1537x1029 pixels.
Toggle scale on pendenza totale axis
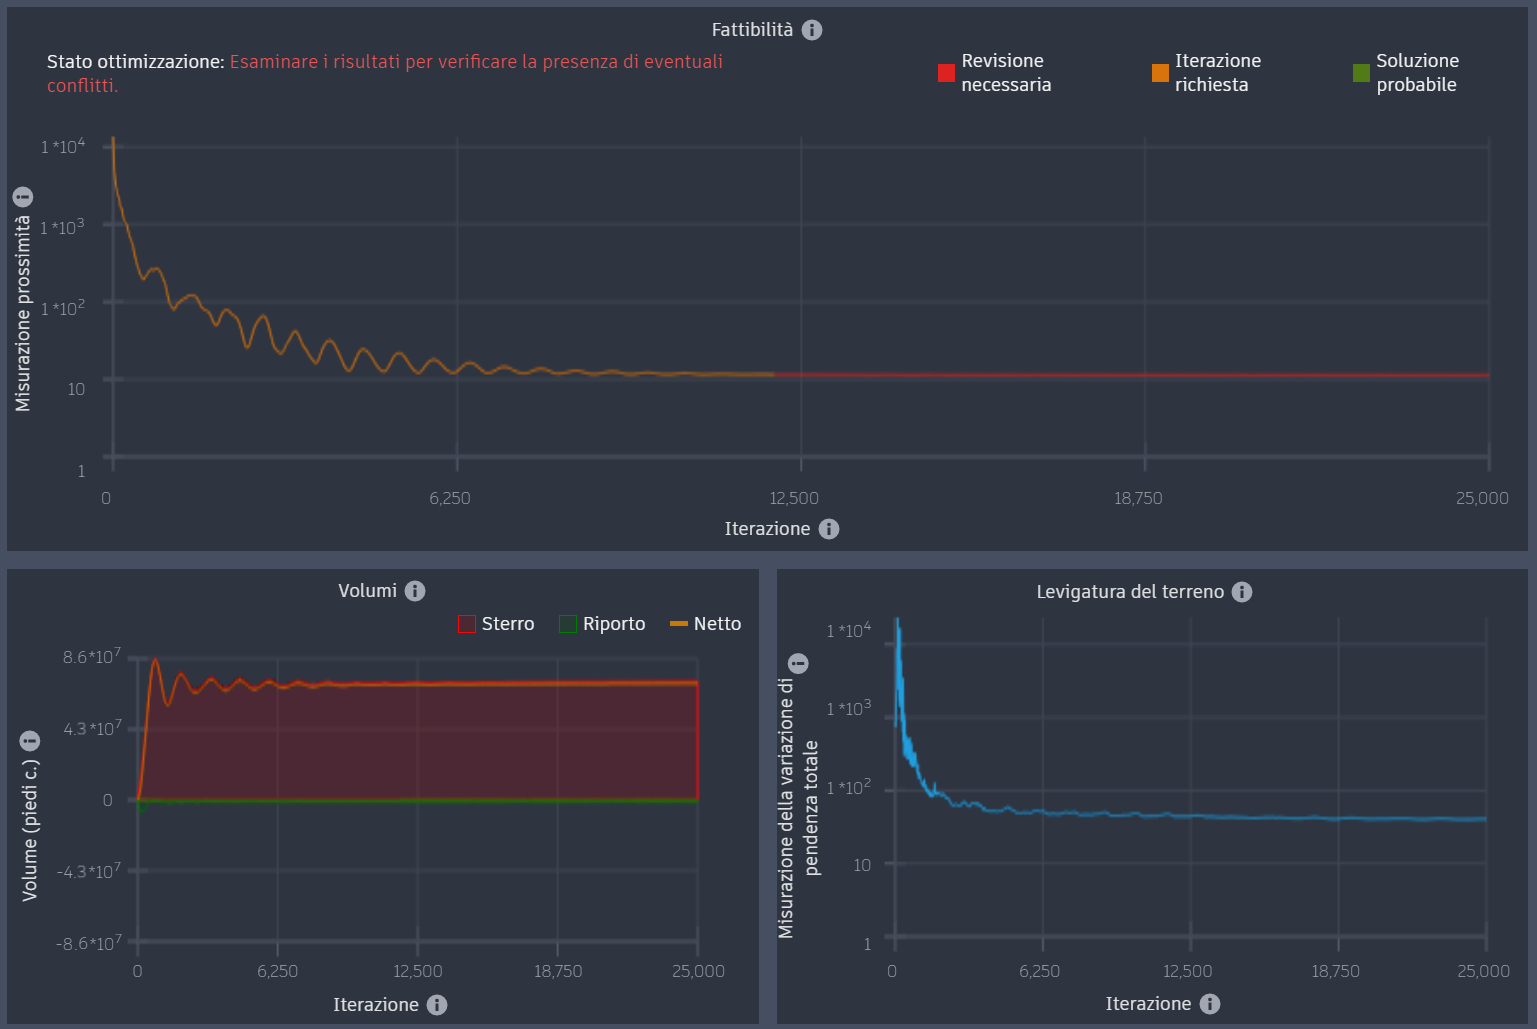click(x=798, y=663)
